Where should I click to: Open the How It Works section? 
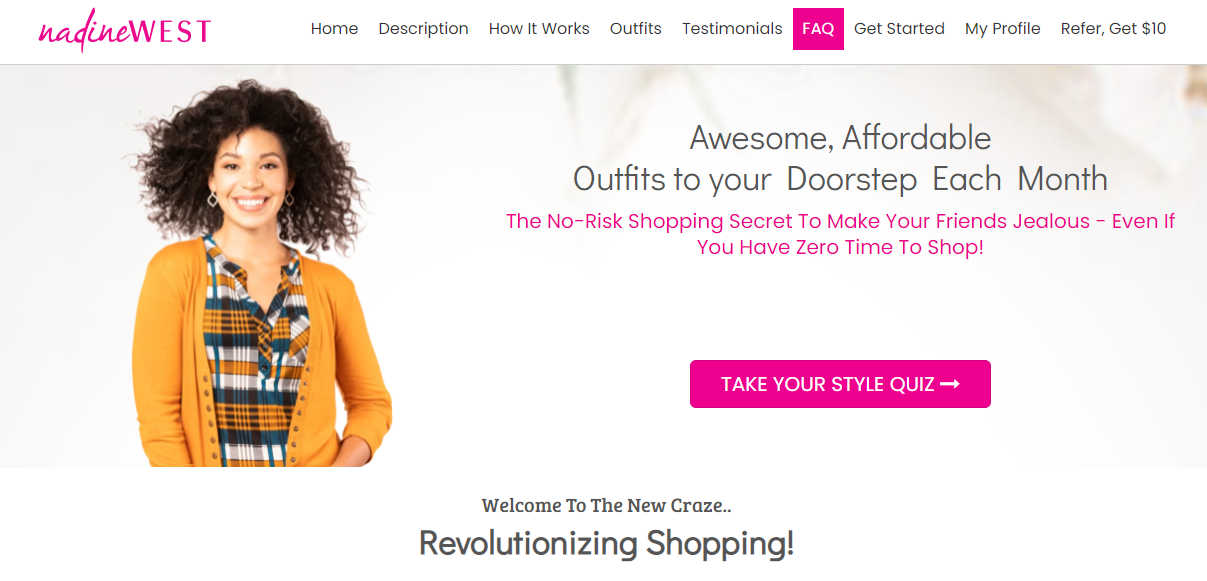click(x=539, y=29)
